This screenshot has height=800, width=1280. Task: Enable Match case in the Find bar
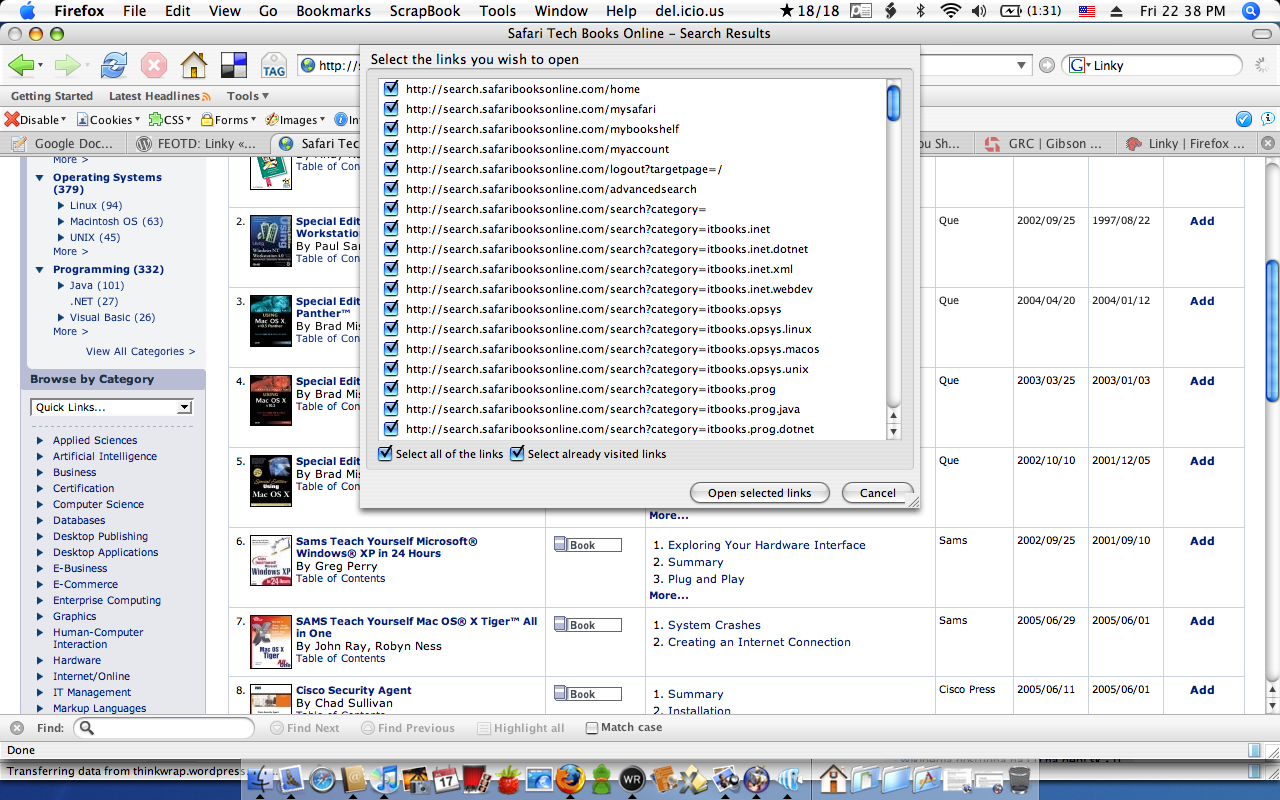pos(592,728)
